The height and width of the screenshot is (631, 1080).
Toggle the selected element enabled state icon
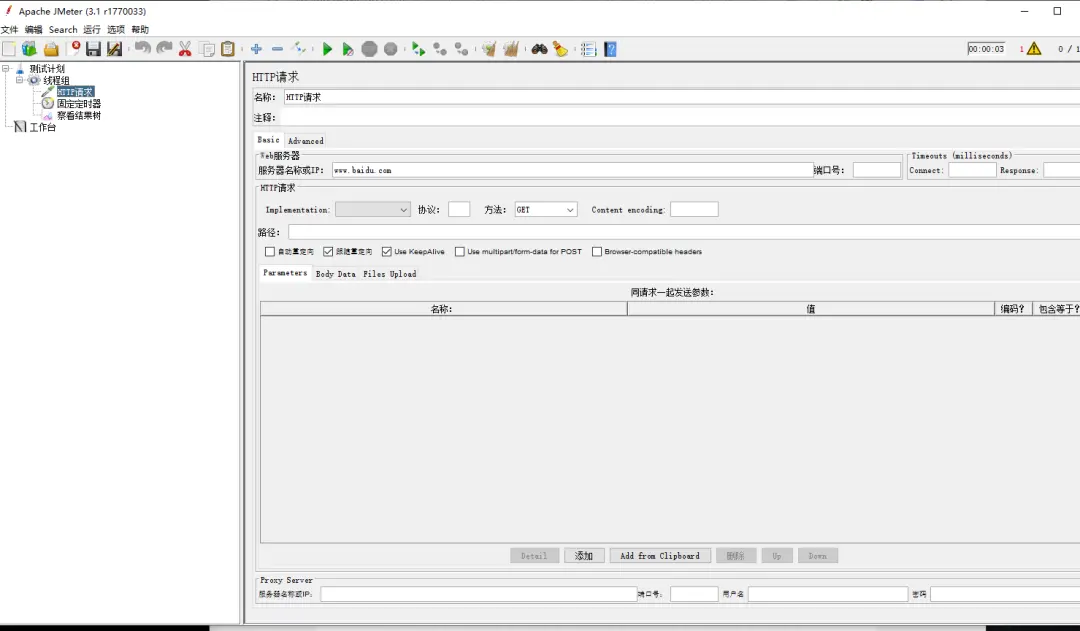click(298, 49)
